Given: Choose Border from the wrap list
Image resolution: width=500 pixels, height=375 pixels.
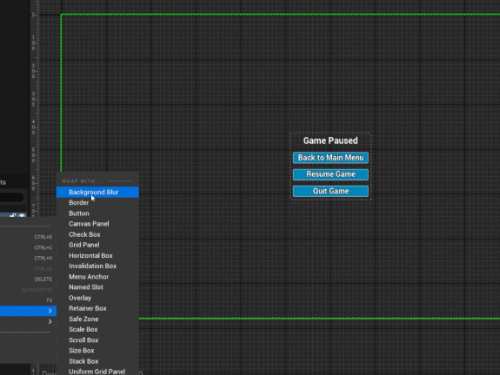Looking at the screenshot, I should click(x=97, y=203).
